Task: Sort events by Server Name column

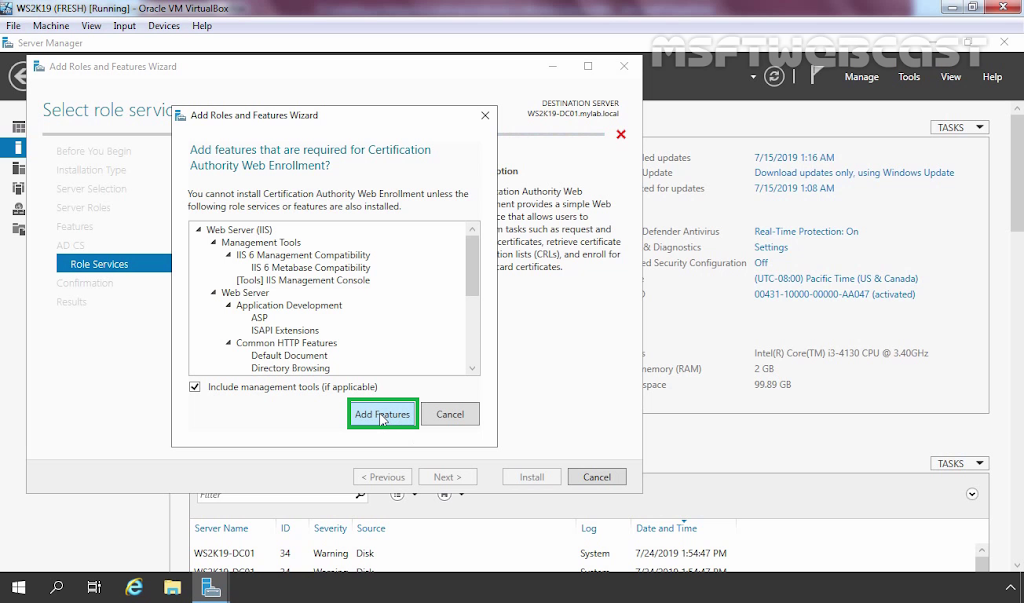Action: click(x=221, y=528)
